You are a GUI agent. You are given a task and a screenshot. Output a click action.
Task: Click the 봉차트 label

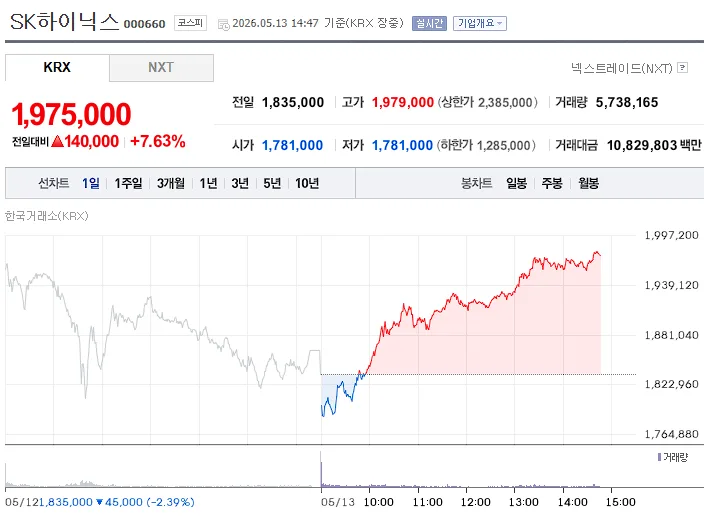pyautogui.click(x=476, y=183)
